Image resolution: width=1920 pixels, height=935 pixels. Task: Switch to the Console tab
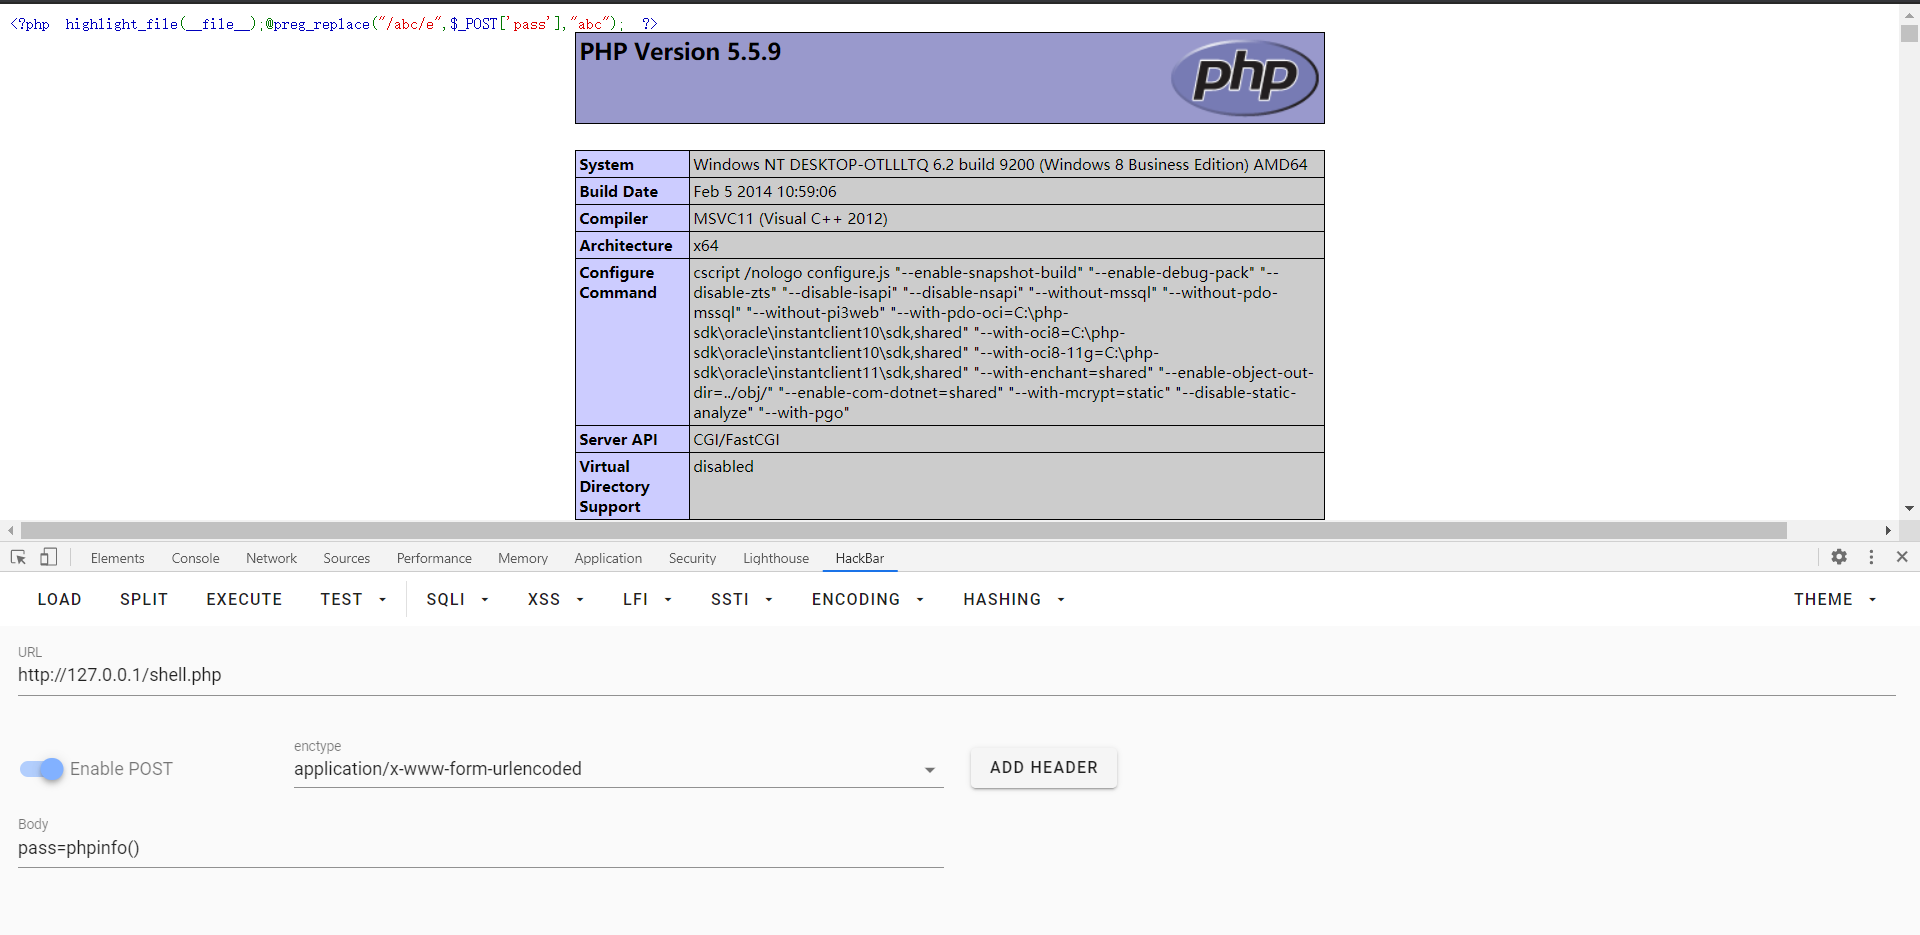[195, 558]
